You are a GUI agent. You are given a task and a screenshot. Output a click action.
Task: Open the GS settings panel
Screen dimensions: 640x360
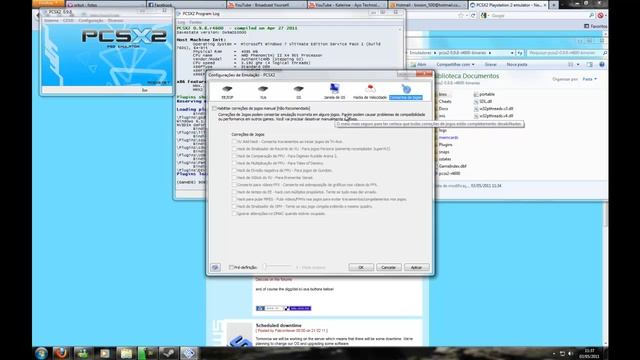298,92
